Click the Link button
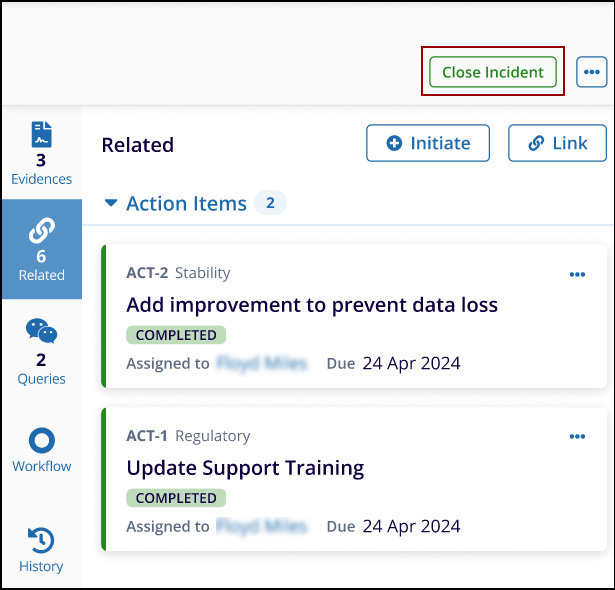This screenshot has width=615, height=590. coord(557,143)
